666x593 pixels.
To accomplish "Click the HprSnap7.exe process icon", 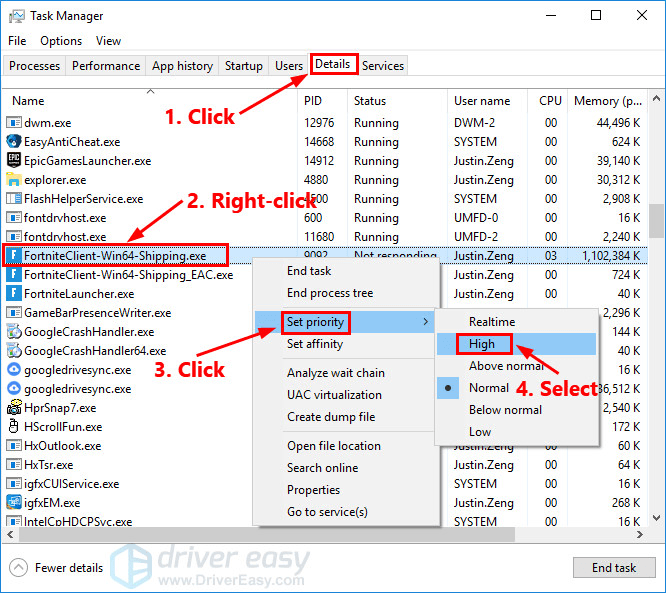I will (14, 408).
